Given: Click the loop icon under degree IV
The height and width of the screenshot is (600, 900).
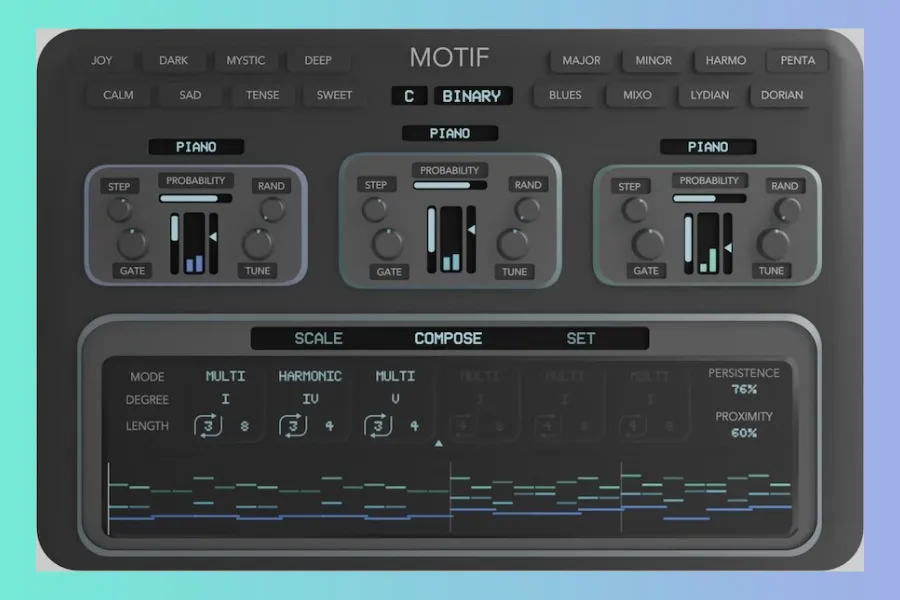Looking at the screenshot, I should tap(292, 427).
